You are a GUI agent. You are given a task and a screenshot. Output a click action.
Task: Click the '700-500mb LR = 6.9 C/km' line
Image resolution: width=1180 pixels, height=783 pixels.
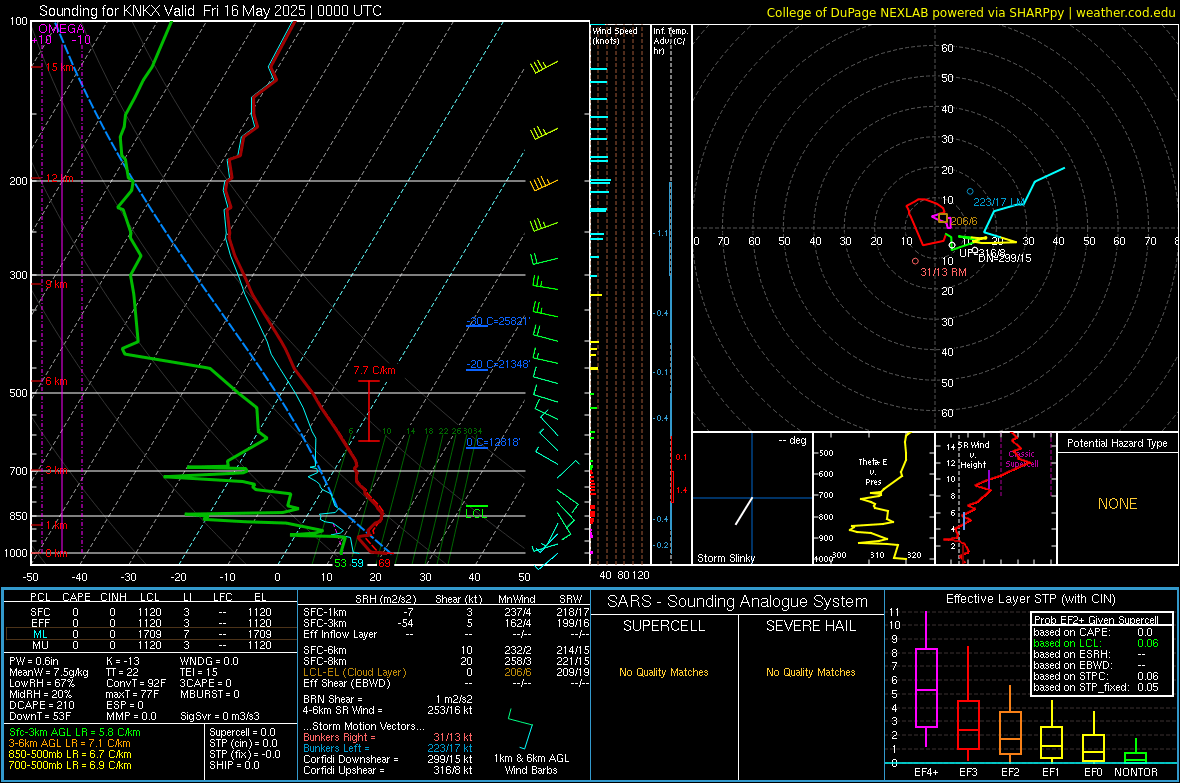coord(70,765)
